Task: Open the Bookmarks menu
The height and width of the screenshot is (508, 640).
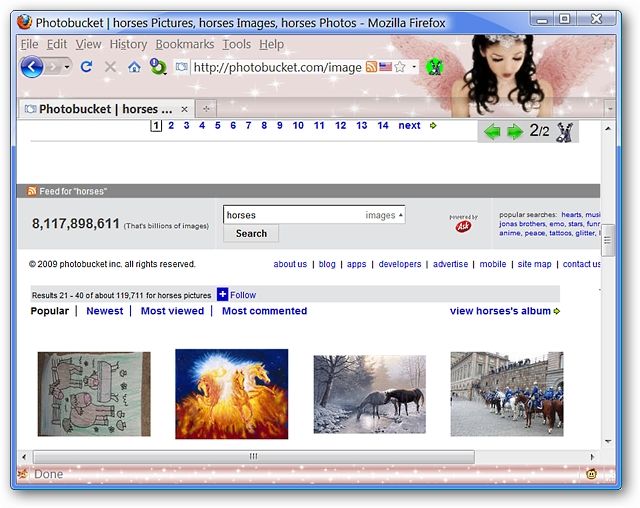Action: click(185, 44)
